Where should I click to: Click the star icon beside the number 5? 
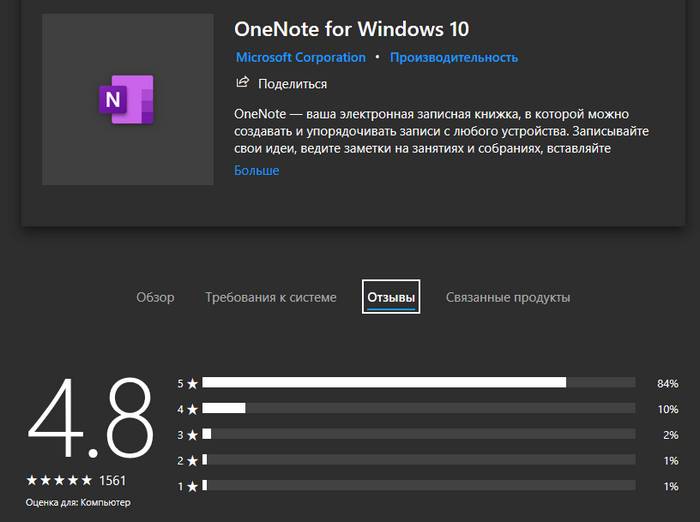192,383
